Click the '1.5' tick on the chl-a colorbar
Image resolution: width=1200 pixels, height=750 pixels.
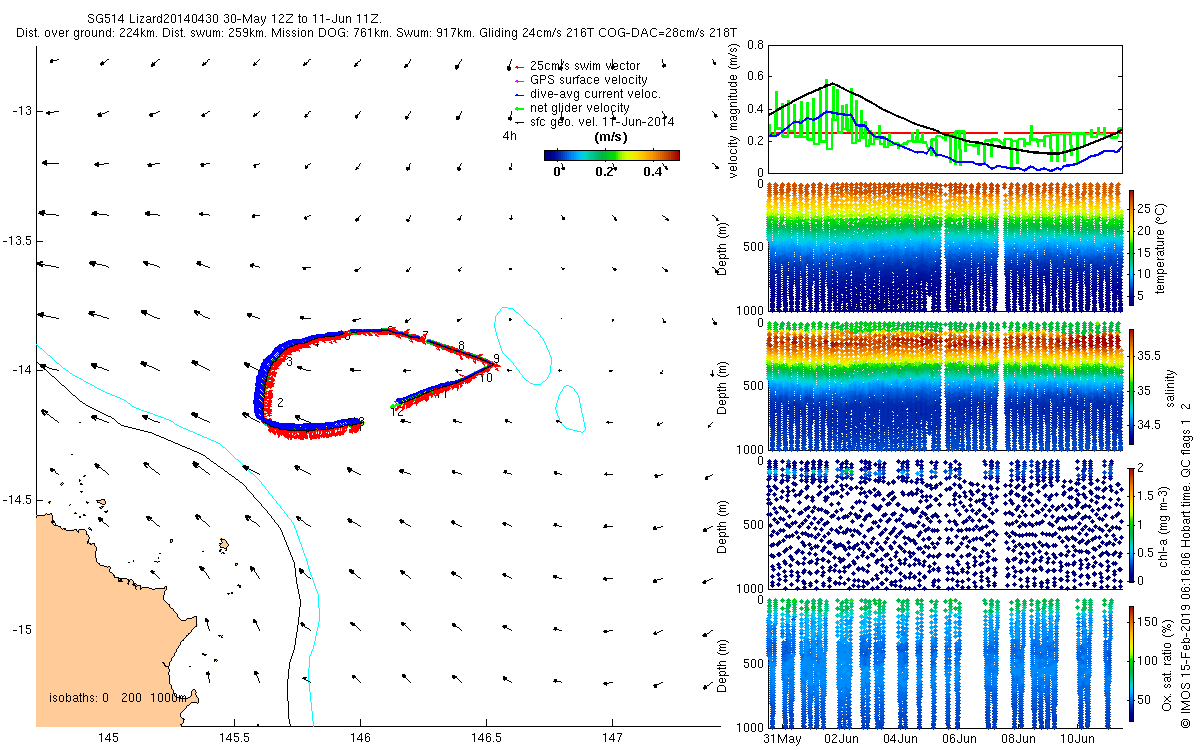(1146, 496)
